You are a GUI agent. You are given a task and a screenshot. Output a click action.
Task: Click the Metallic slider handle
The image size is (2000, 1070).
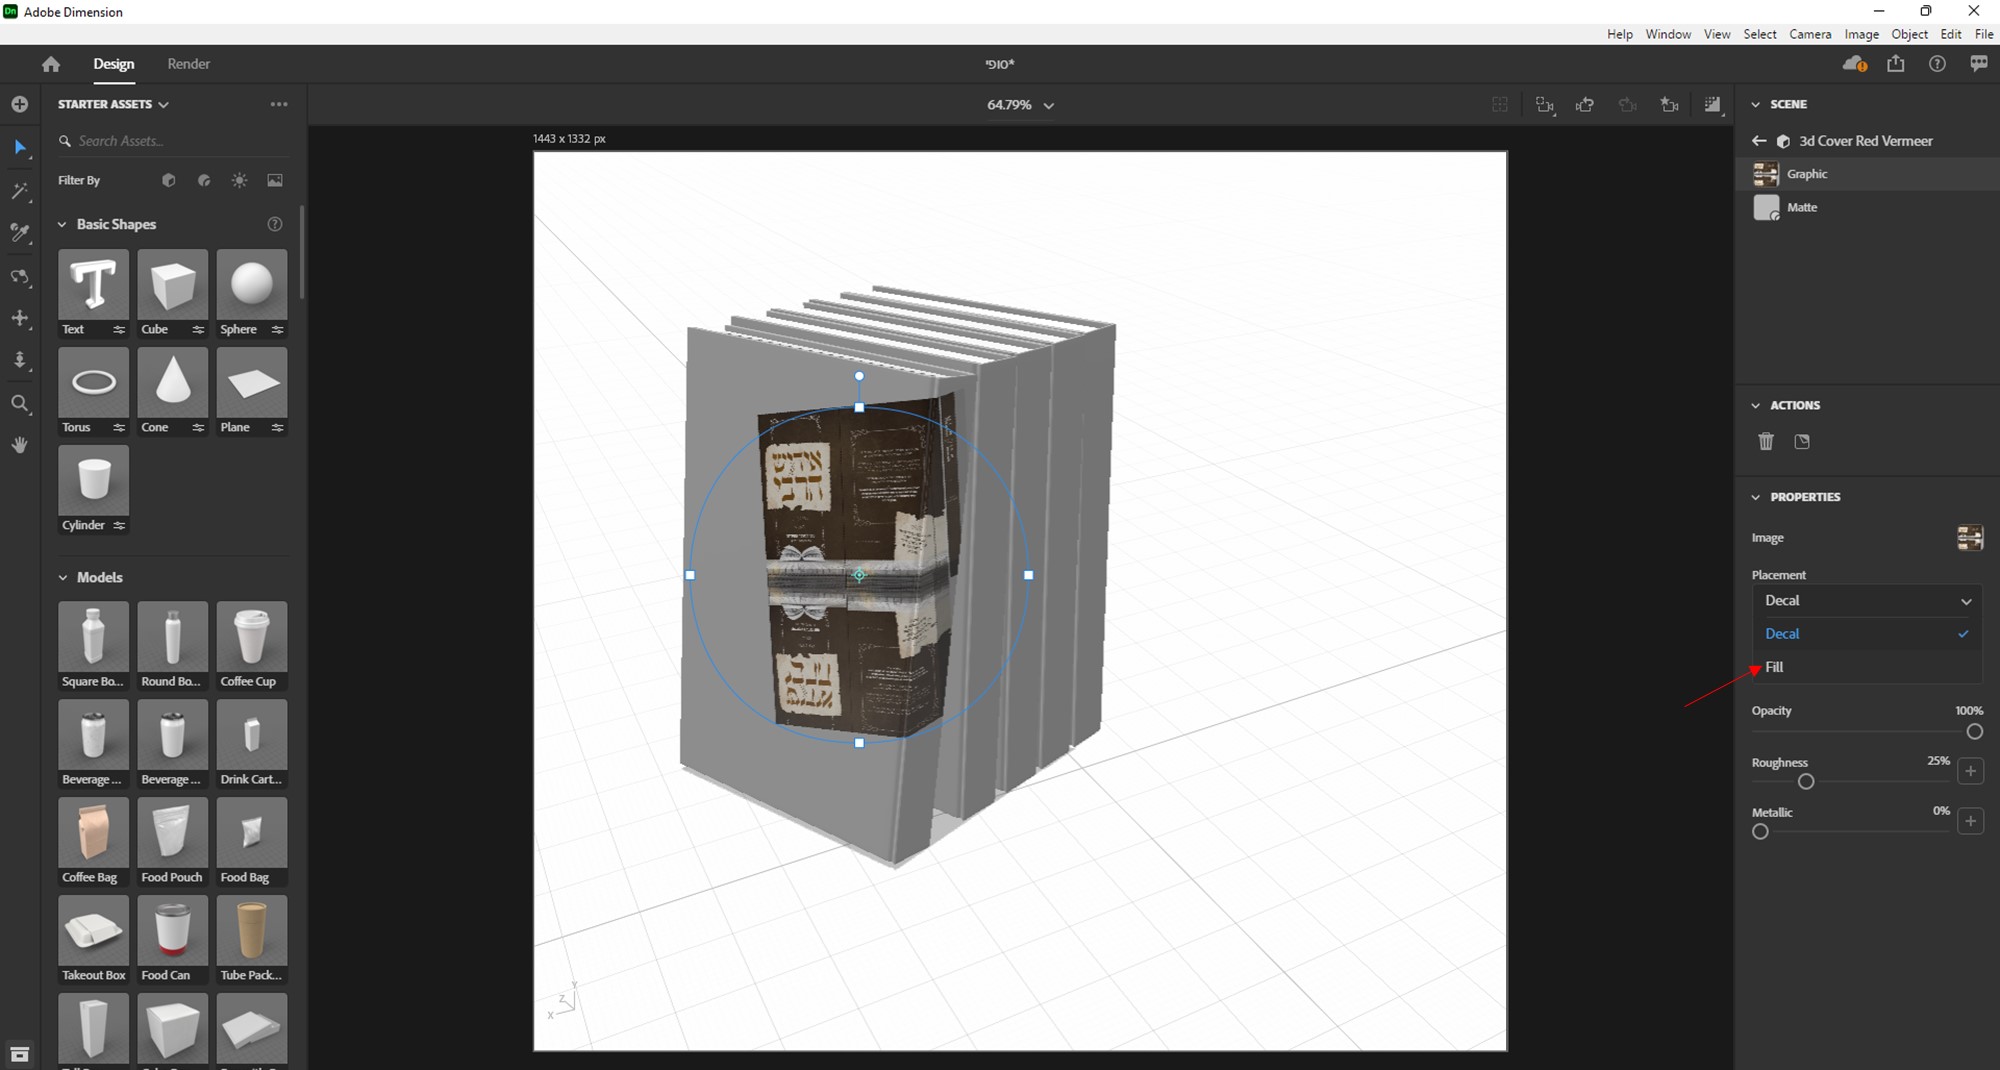(x=1760, y=832)
